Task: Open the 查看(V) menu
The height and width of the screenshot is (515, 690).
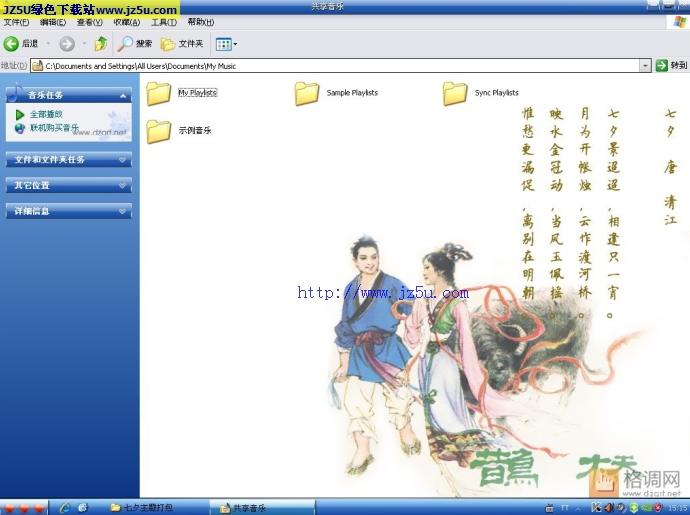Action: point(89,22)
